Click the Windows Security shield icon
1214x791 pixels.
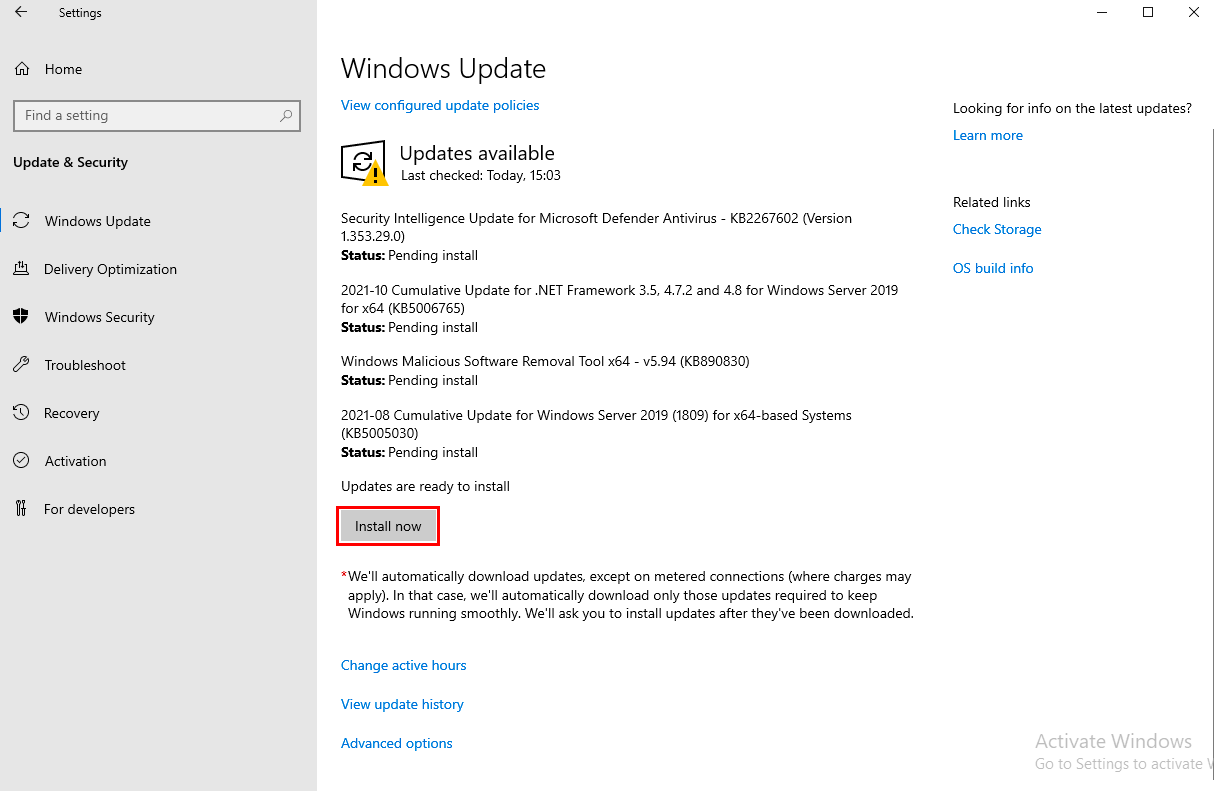[22, 317]
